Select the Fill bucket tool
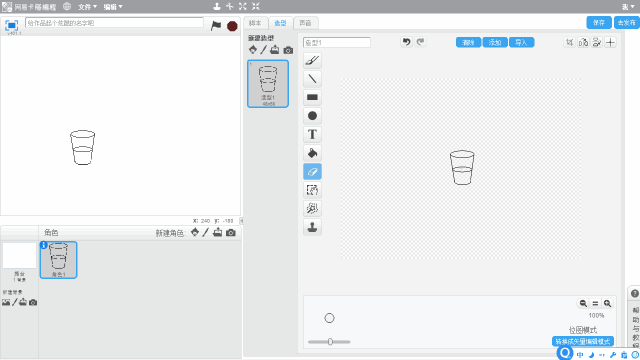The height and width of the screenshot is (360, 640). [312, 153]
